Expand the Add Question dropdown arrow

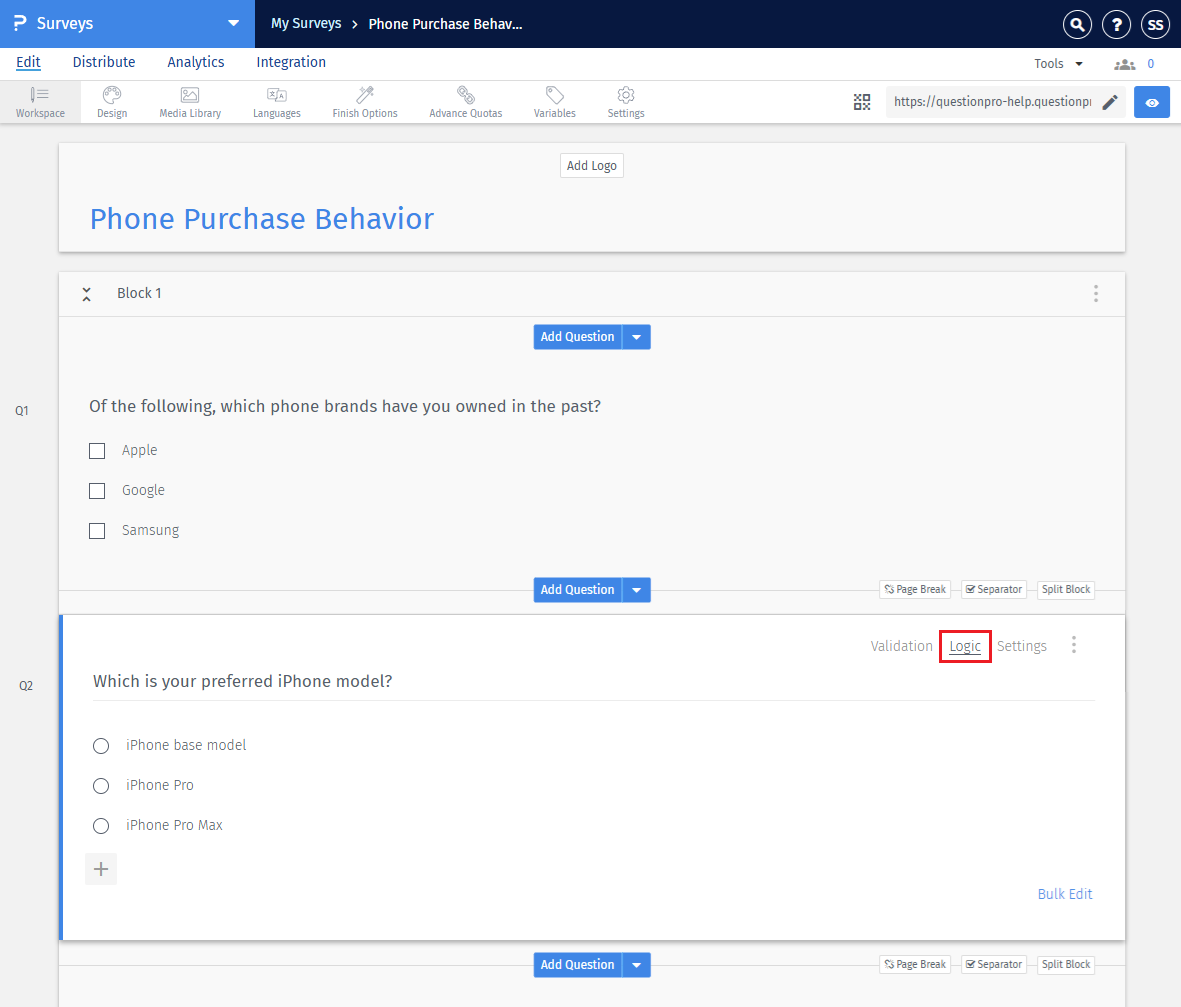(x=637, y=336)
